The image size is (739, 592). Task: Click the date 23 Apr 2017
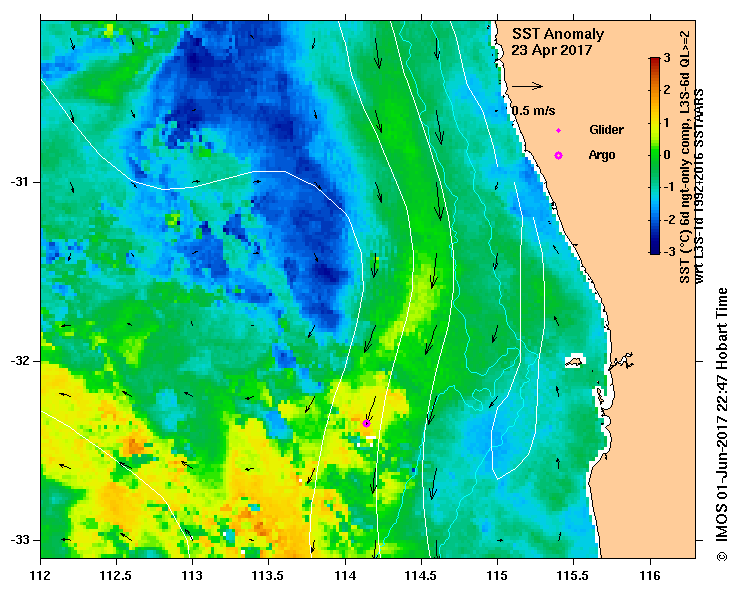(551, 50)
